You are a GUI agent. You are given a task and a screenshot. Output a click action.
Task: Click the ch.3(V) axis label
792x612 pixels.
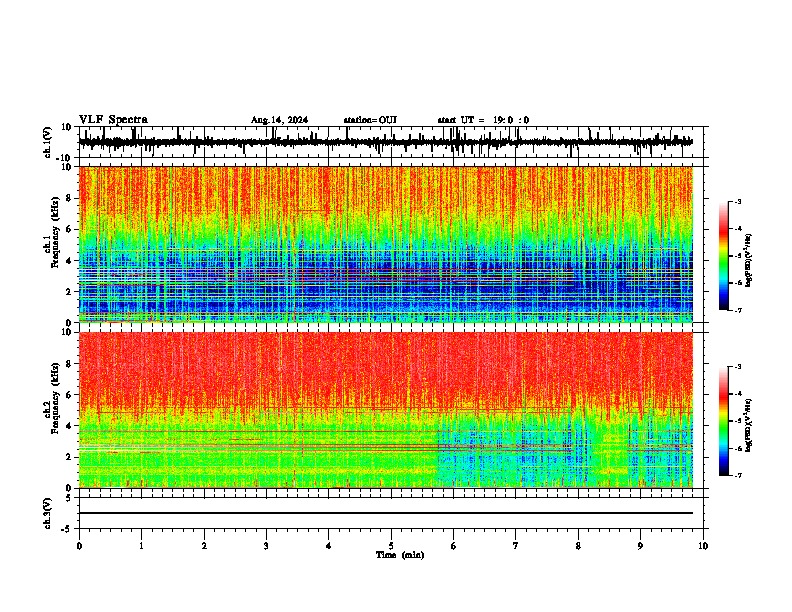click(x=48, y=514)
